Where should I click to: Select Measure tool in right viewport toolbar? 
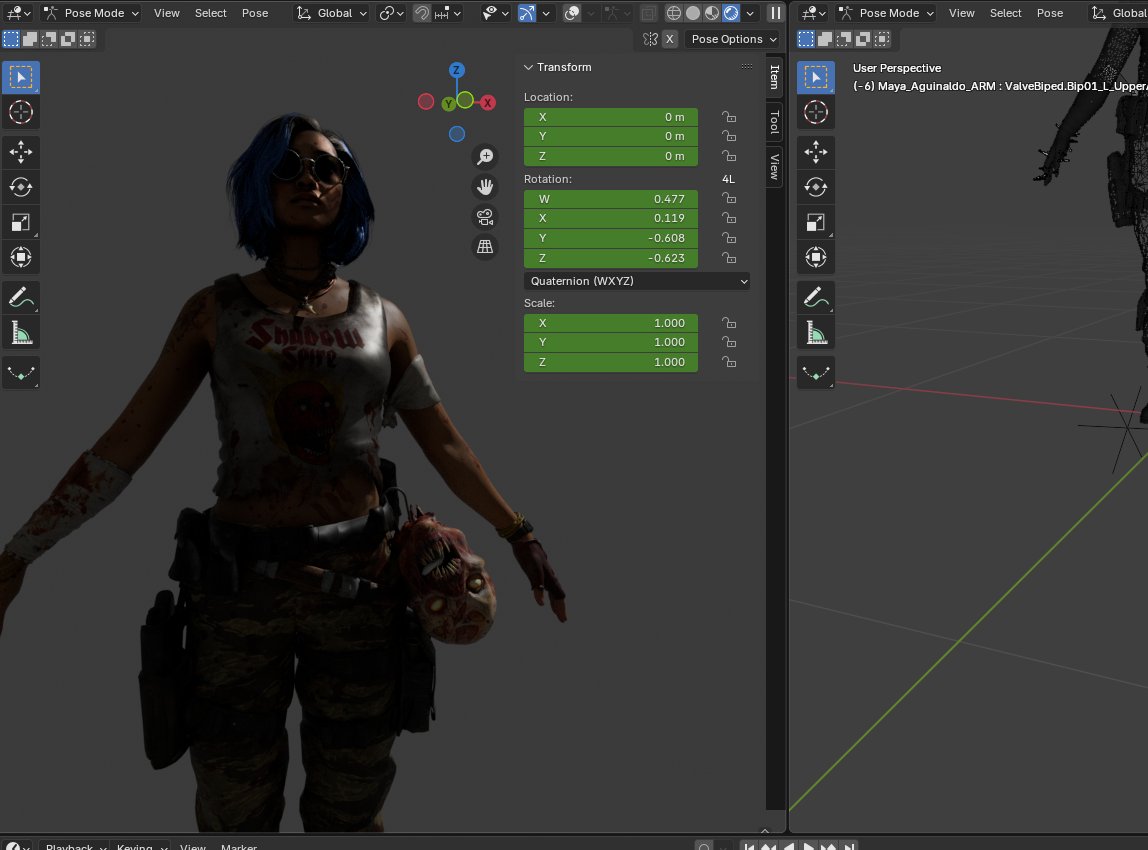point(816,333)
